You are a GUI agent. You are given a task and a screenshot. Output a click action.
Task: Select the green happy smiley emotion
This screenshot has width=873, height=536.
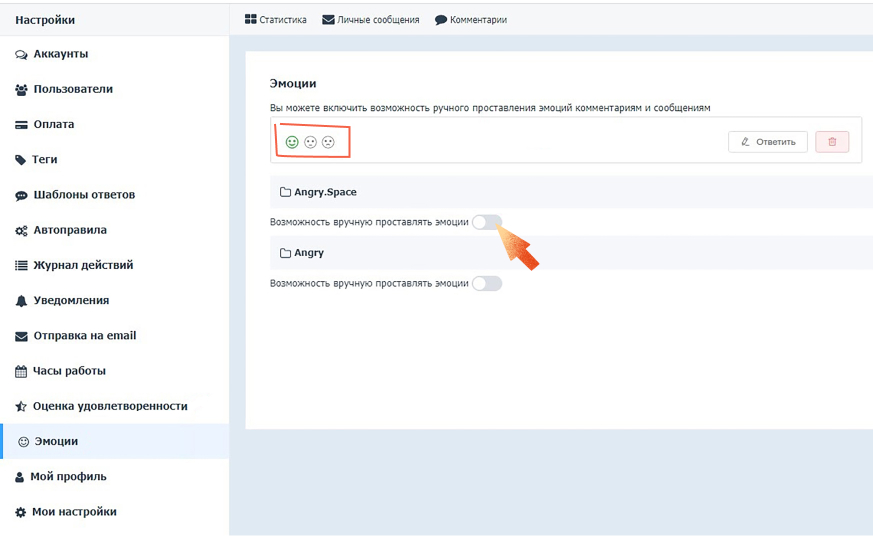click(292, 142)
